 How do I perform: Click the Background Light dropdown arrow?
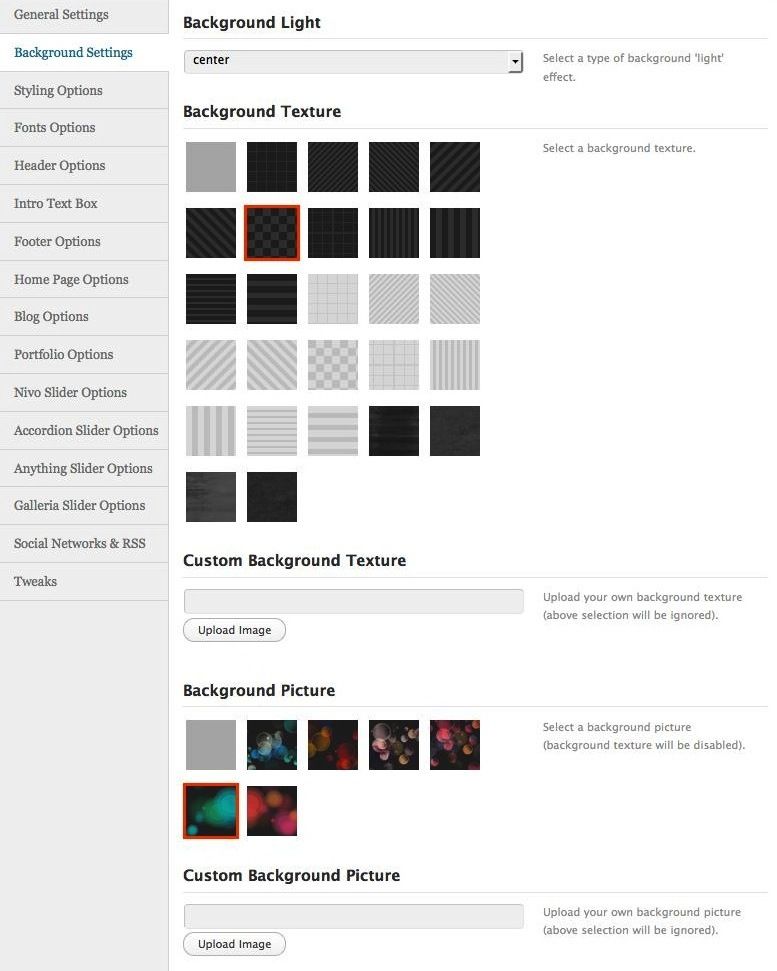tap(515, 62)
